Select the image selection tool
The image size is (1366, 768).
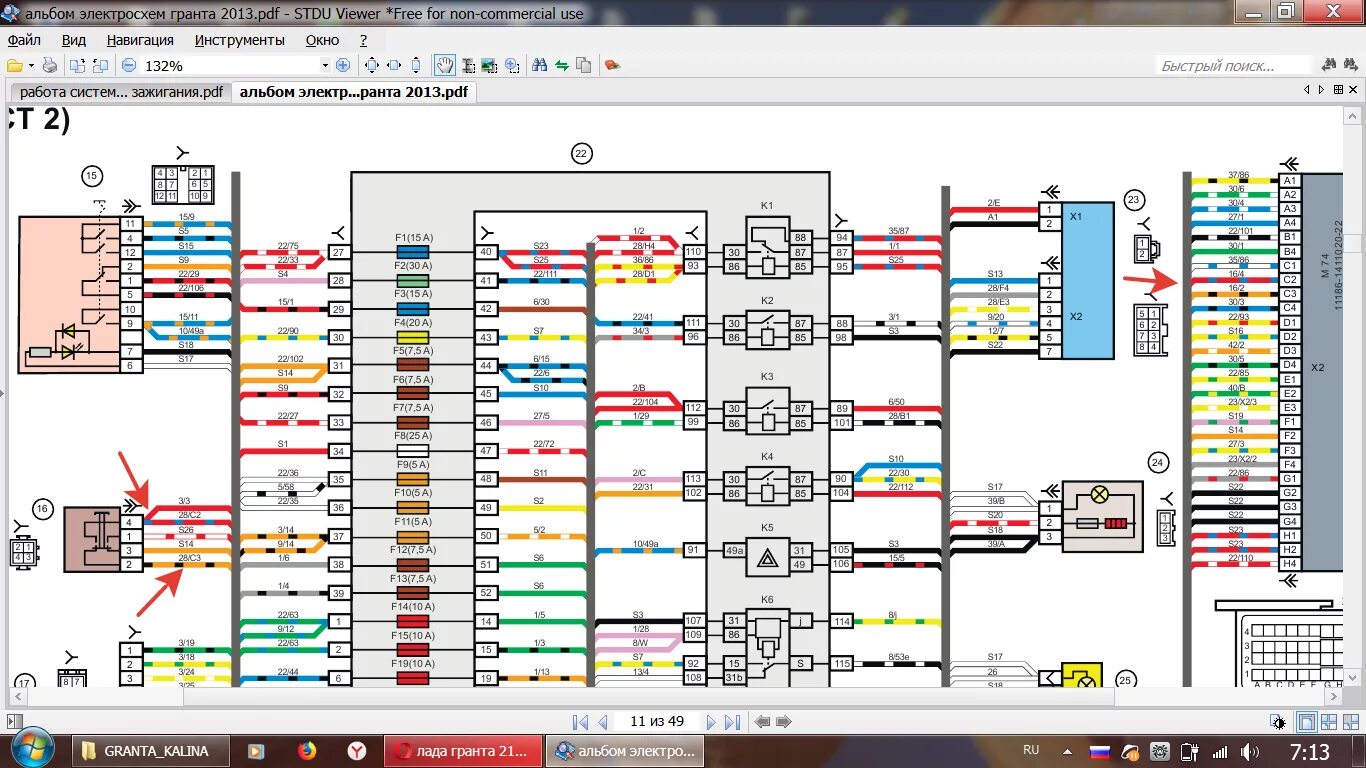tap(489, 66)
